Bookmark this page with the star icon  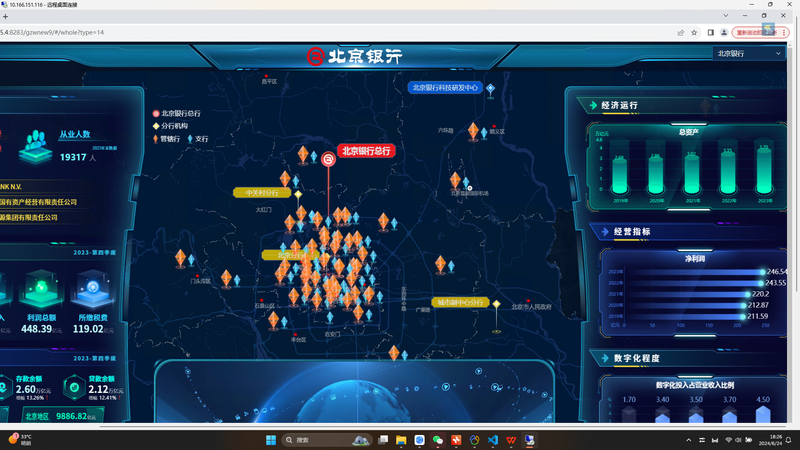tap(694, 33)
